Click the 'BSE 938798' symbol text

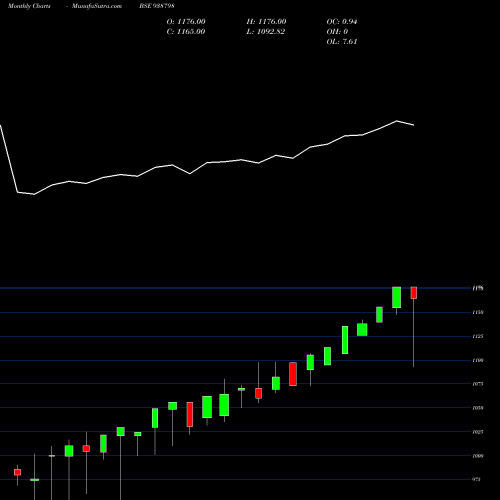pos(157,6)
